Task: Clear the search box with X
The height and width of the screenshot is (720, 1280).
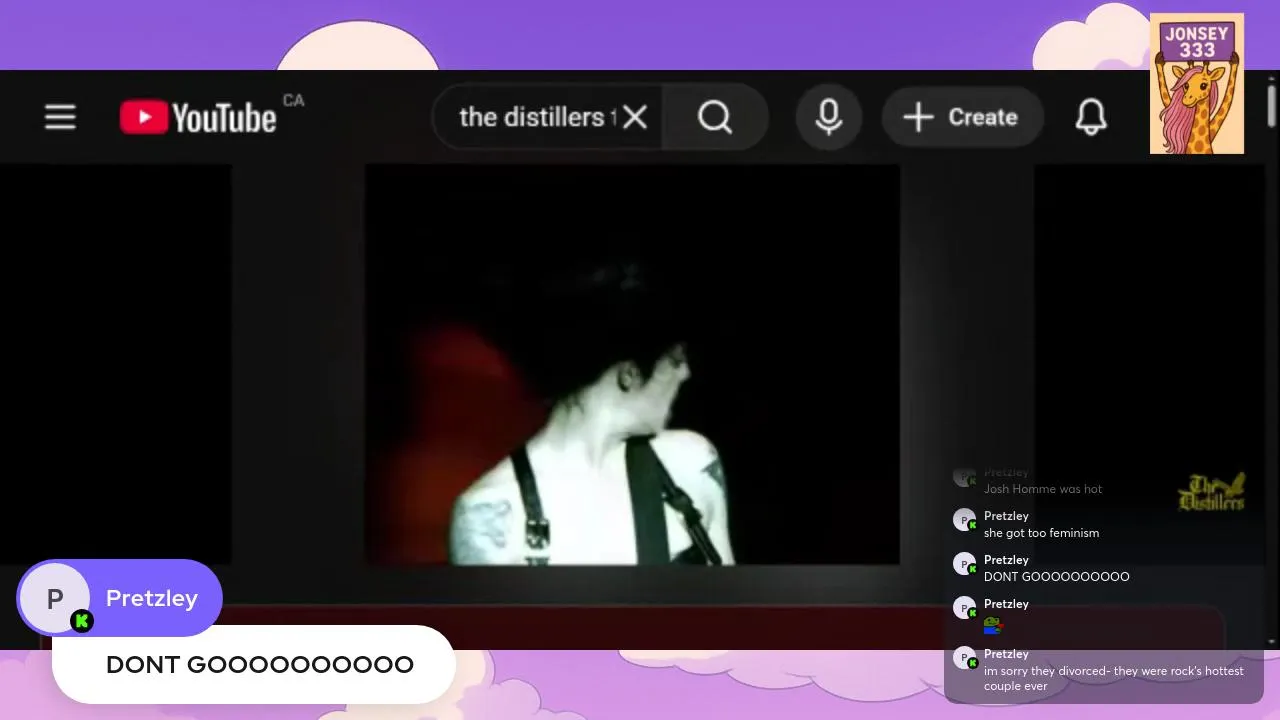Action: 635,117
